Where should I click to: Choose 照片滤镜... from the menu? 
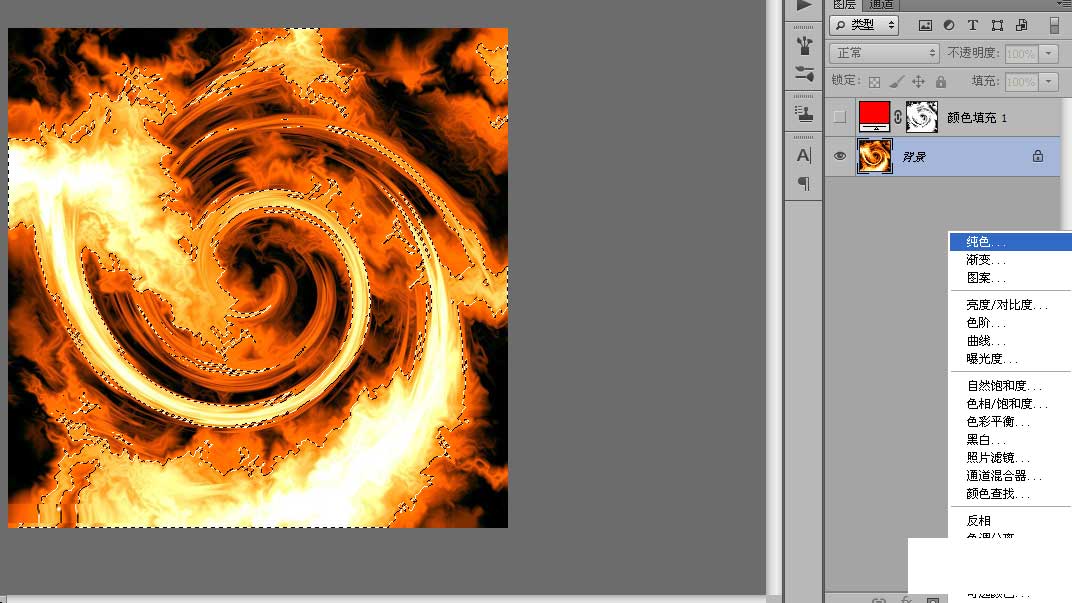click(1010, 457)
